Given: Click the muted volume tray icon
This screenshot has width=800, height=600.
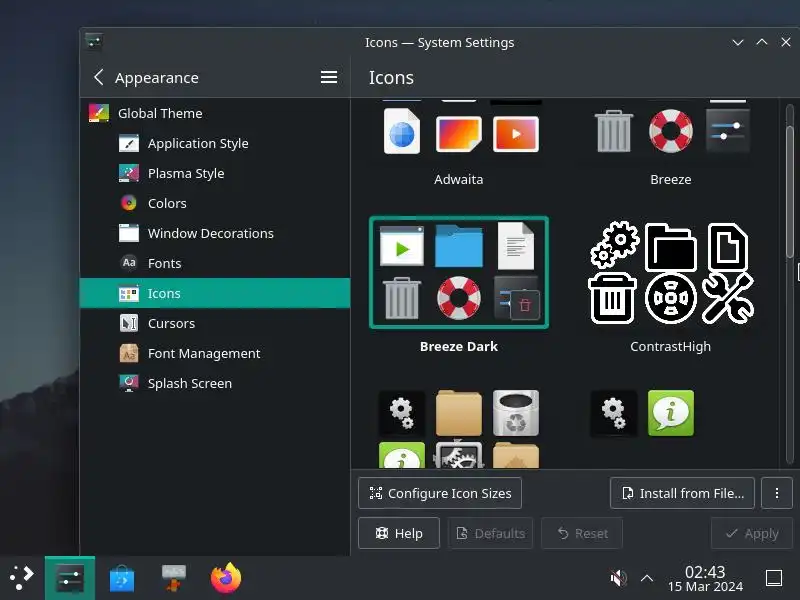Looking at the screenshot, I should 618,578.
